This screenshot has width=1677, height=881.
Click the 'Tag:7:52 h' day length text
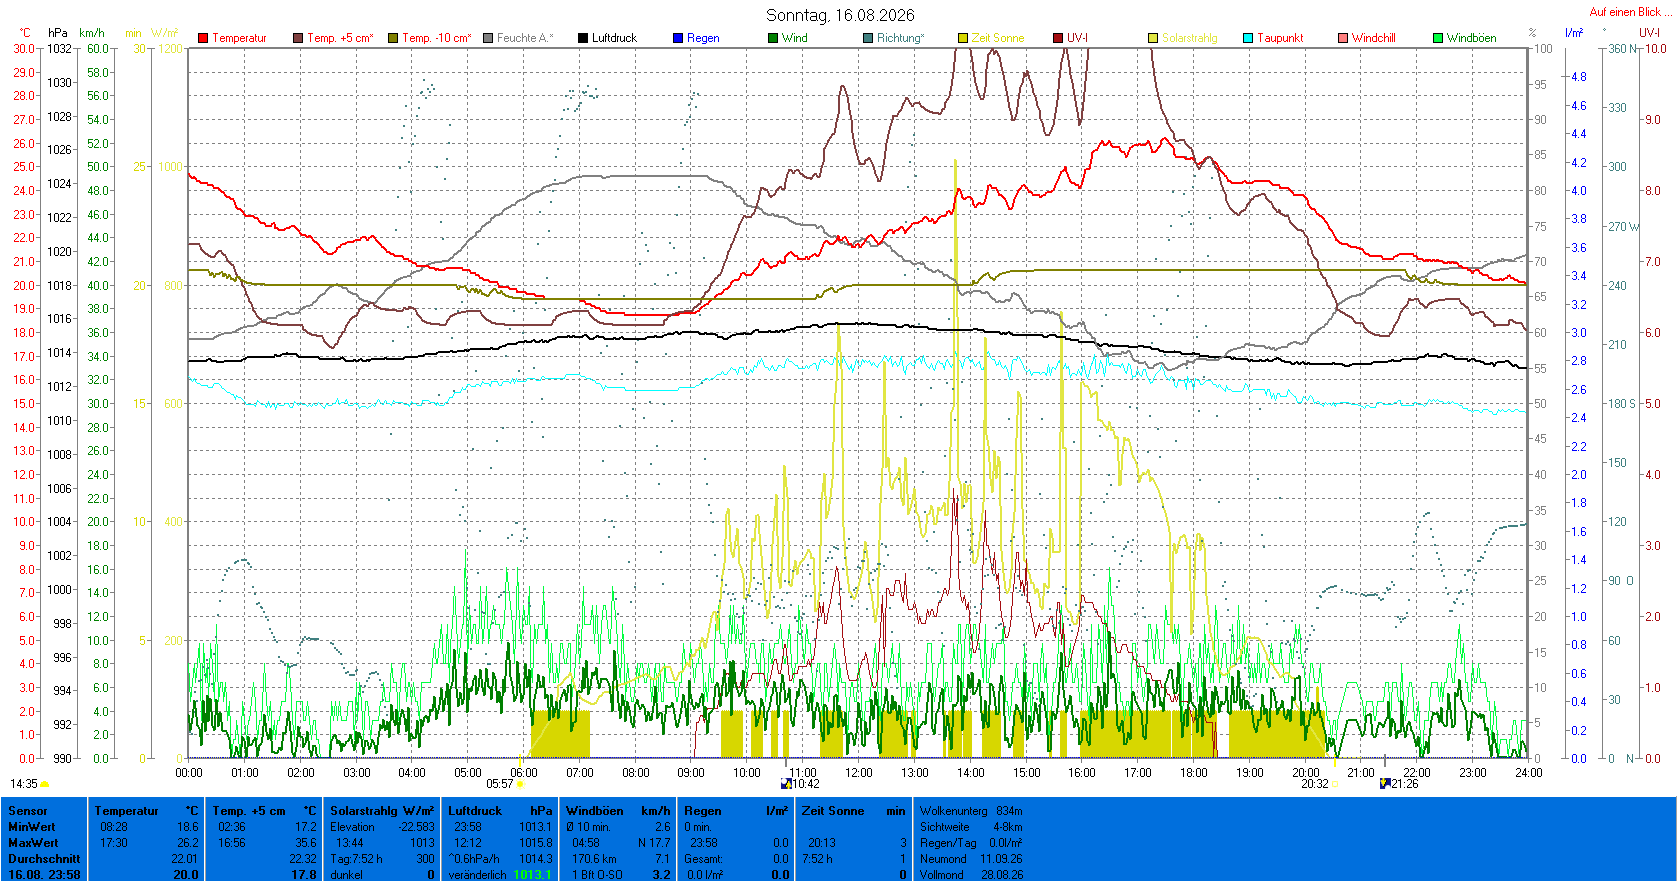pos(357,859)
